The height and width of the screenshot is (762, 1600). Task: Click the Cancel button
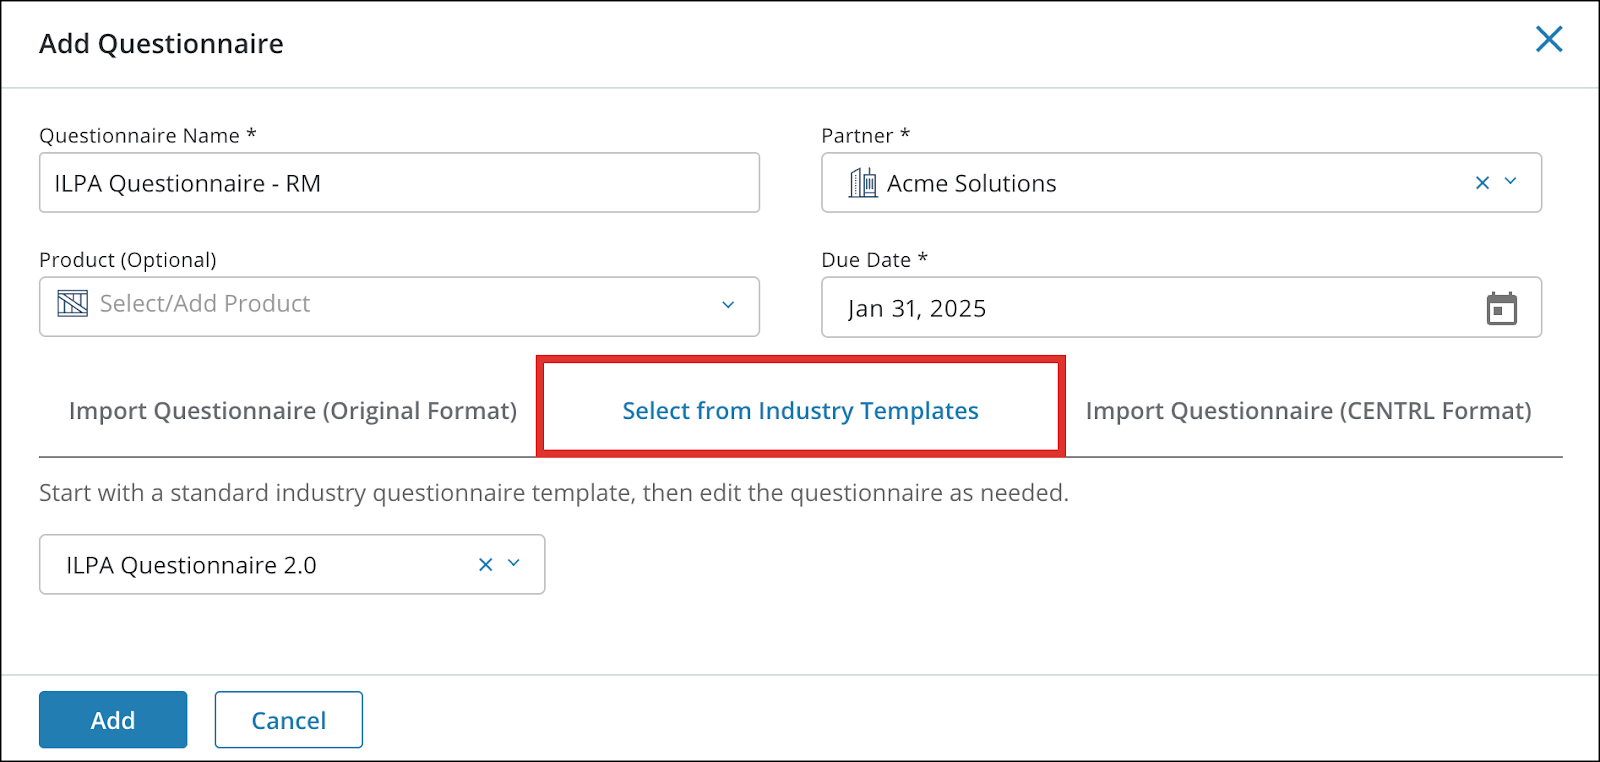289,720
